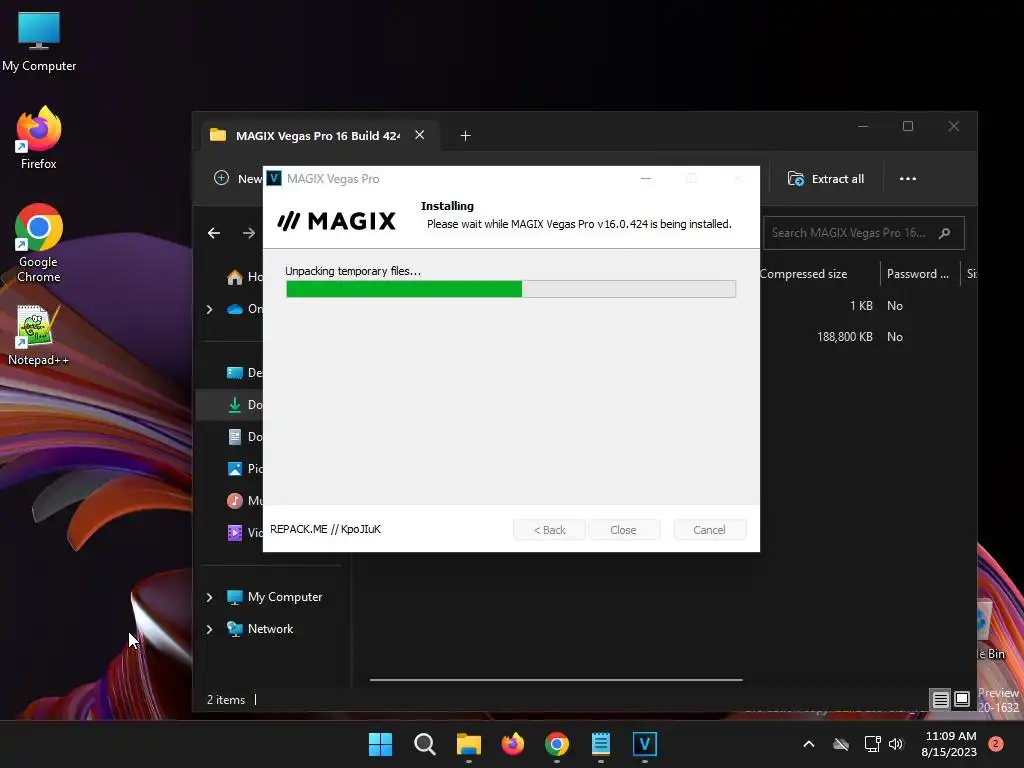Switch to Vegas installer taskbar icon
Image resolution: width=1024 pixels, height=768 pixels.
click(645, 744)
